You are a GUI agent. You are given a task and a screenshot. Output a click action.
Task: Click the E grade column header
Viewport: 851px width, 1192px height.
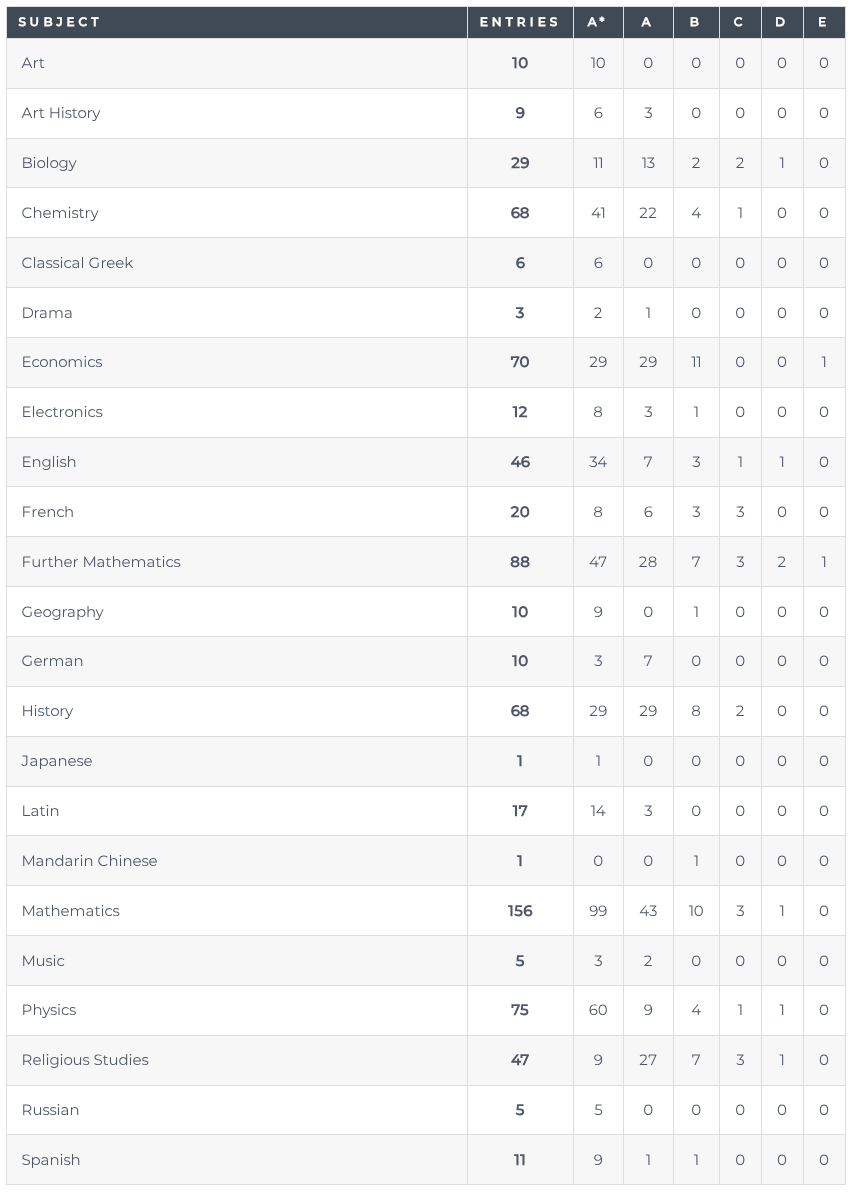(823, 22)
